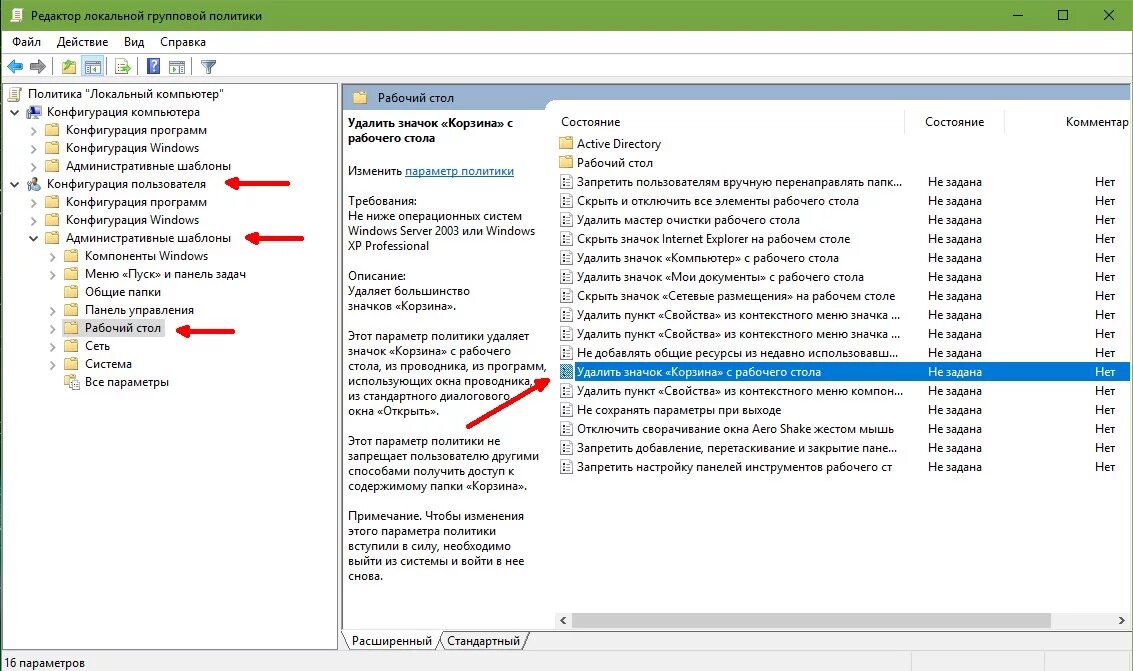Select Запретить пользователям вручную перенаправлять папки

point(739,182)
